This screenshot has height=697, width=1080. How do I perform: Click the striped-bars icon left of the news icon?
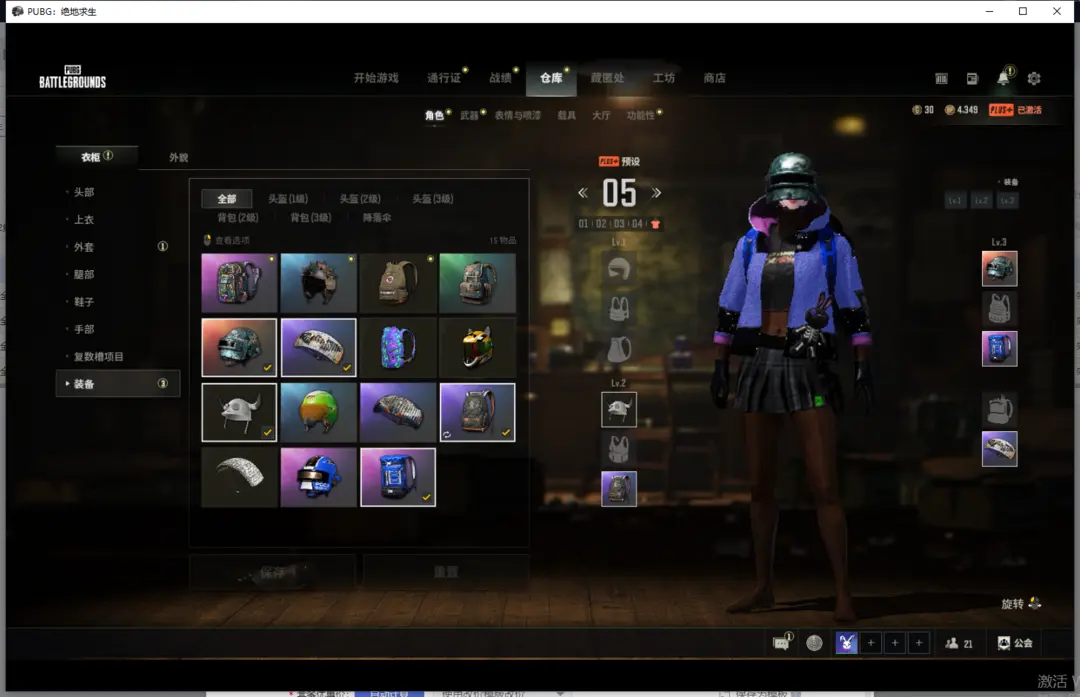pos(941,79)
